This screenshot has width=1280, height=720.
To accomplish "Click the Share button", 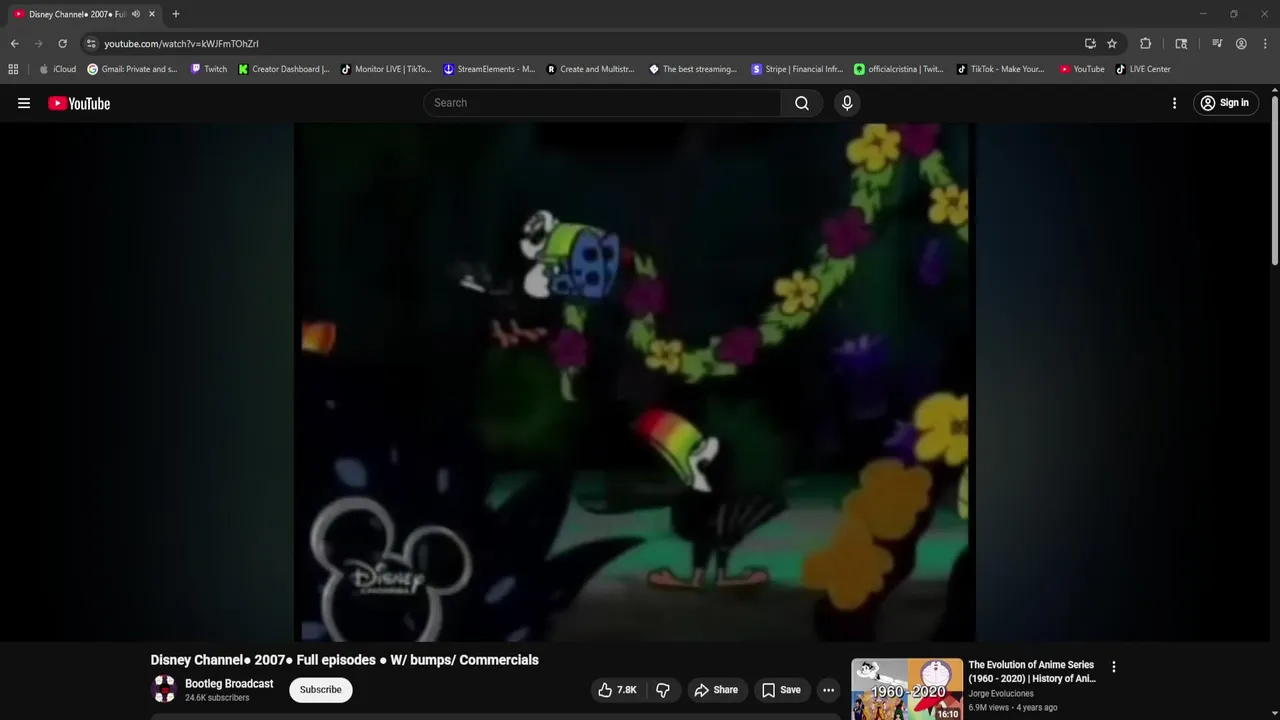I will pos(716,690).
